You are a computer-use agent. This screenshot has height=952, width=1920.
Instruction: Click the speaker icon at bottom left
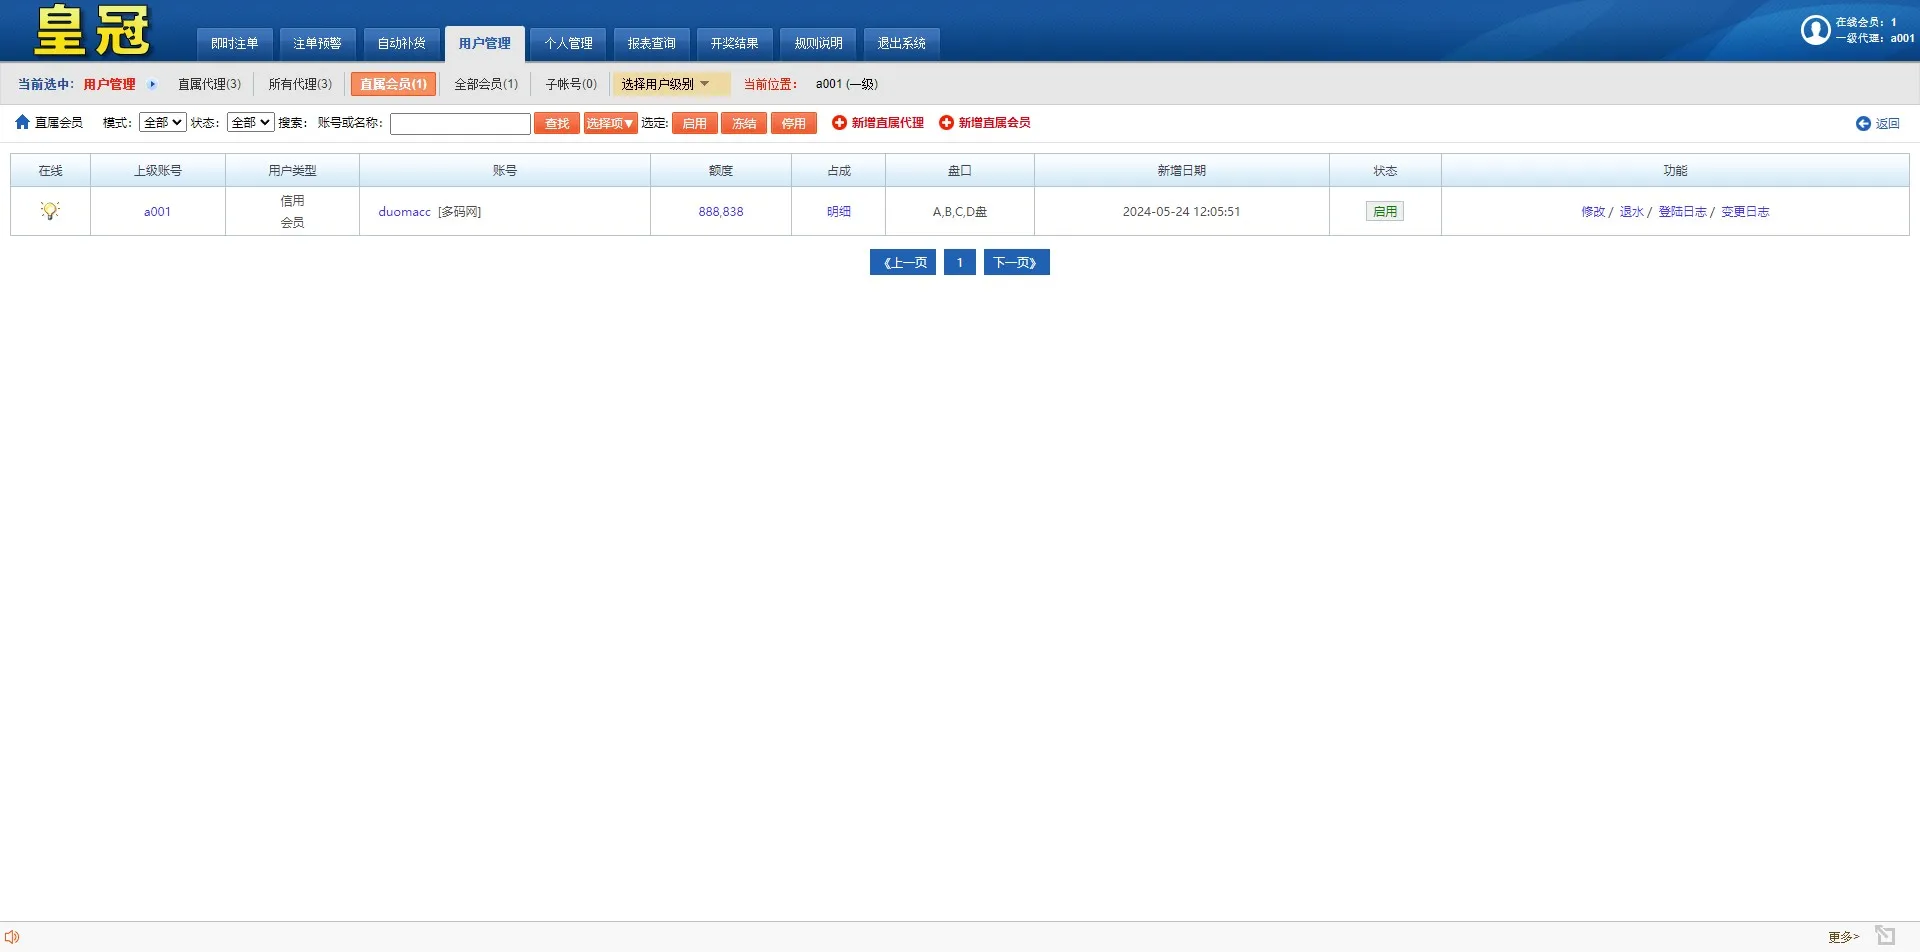pos(12,936)
